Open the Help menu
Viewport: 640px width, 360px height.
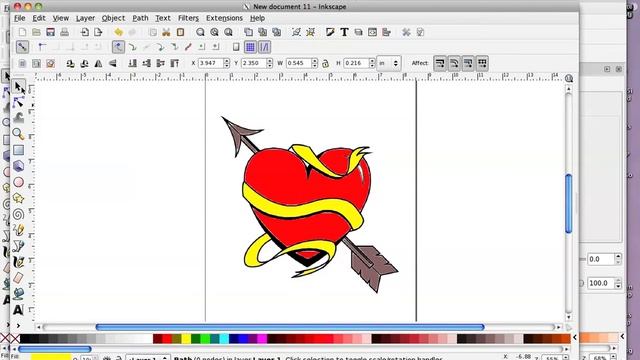tap(257, 18)
